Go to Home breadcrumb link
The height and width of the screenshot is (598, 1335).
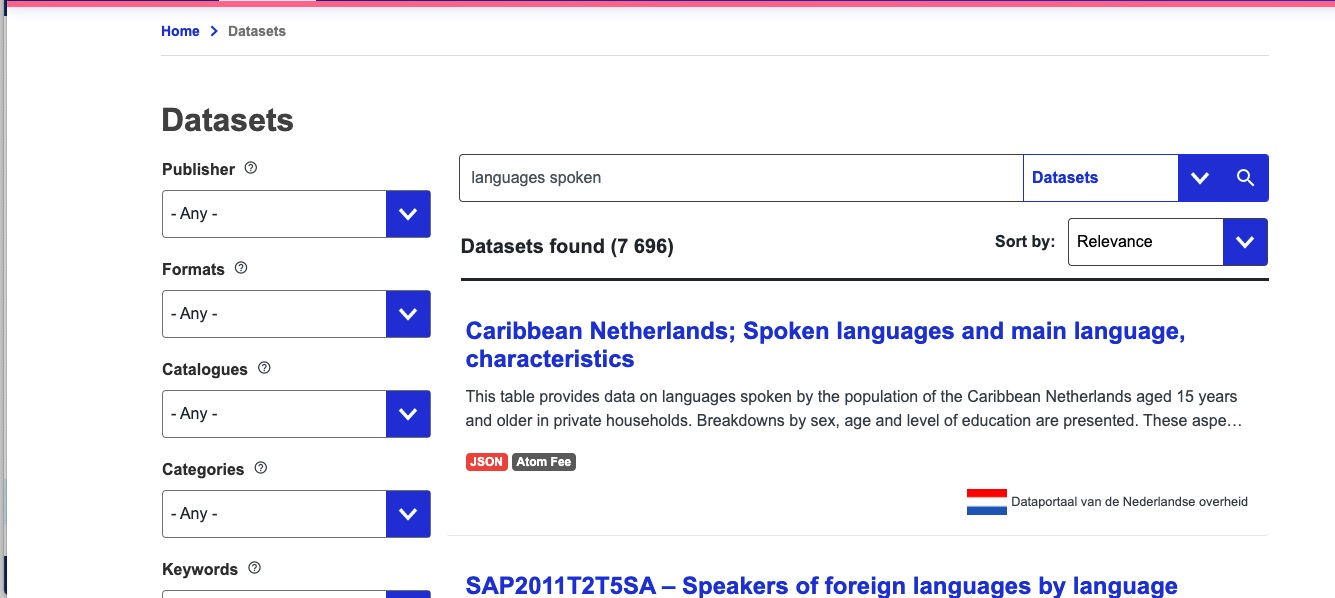pos(180,32)
